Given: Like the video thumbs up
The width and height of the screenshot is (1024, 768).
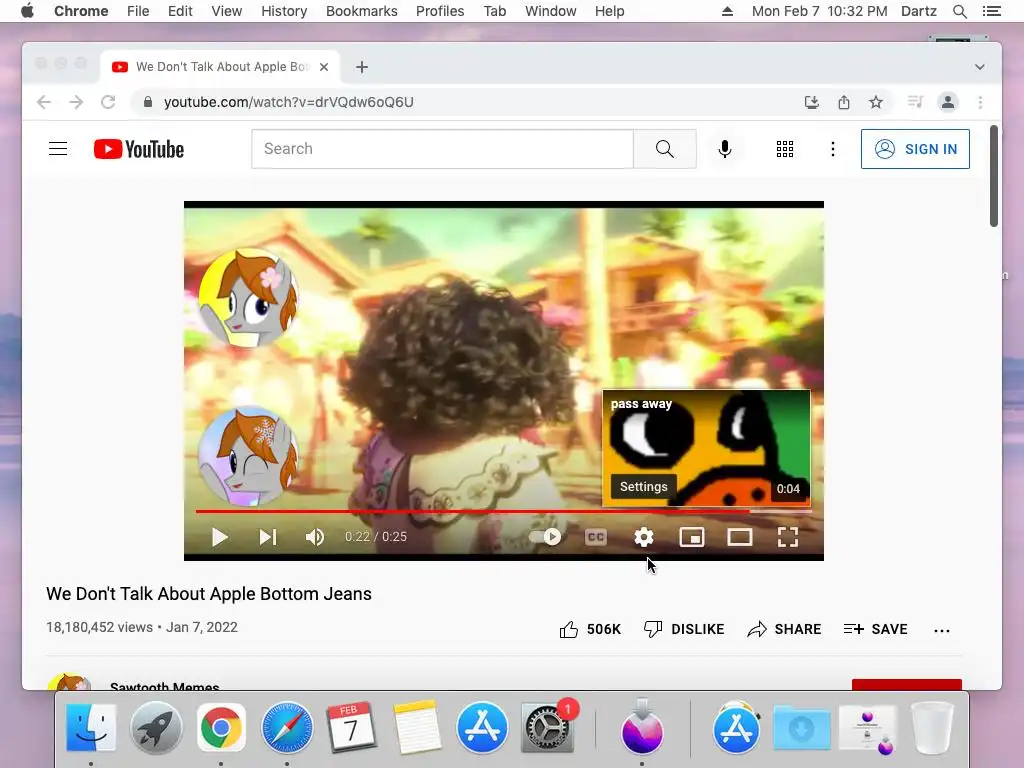Looking at the screenshot, I should tap(590, 629).
